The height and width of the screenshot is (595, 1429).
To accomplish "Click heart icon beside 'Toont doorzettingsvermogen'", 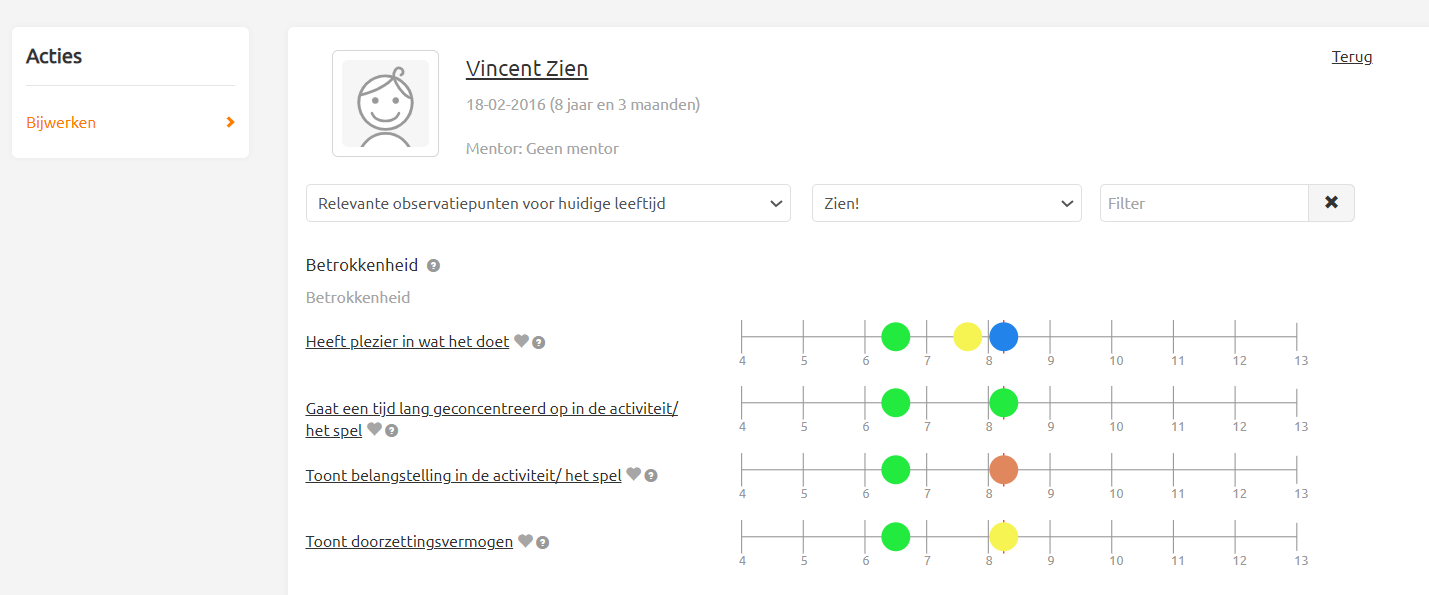I will pos(525,541).
